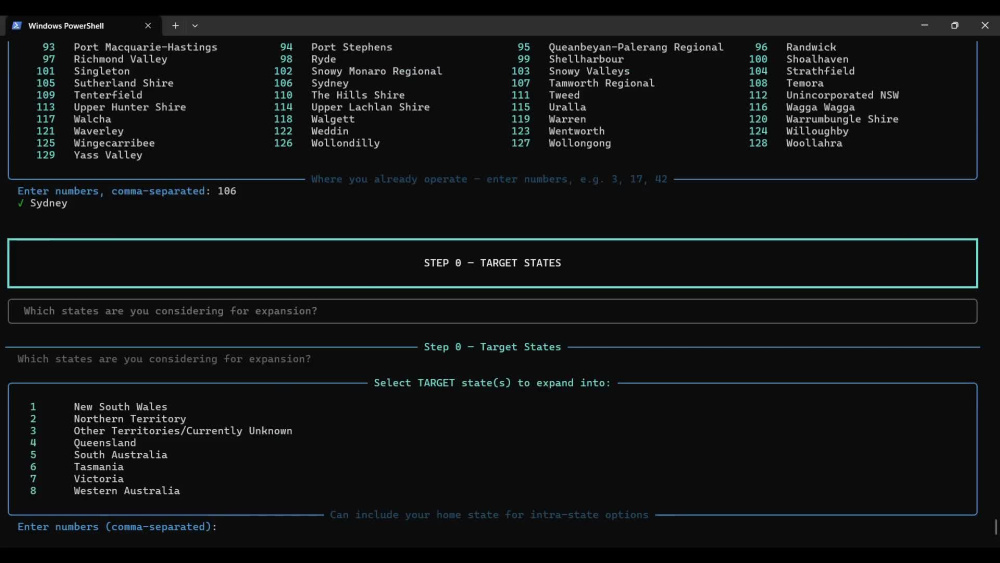The width and height of the screenshot is (1000, 563).
Task: Click the 'Tasmania' option
Action: [99, 467]
